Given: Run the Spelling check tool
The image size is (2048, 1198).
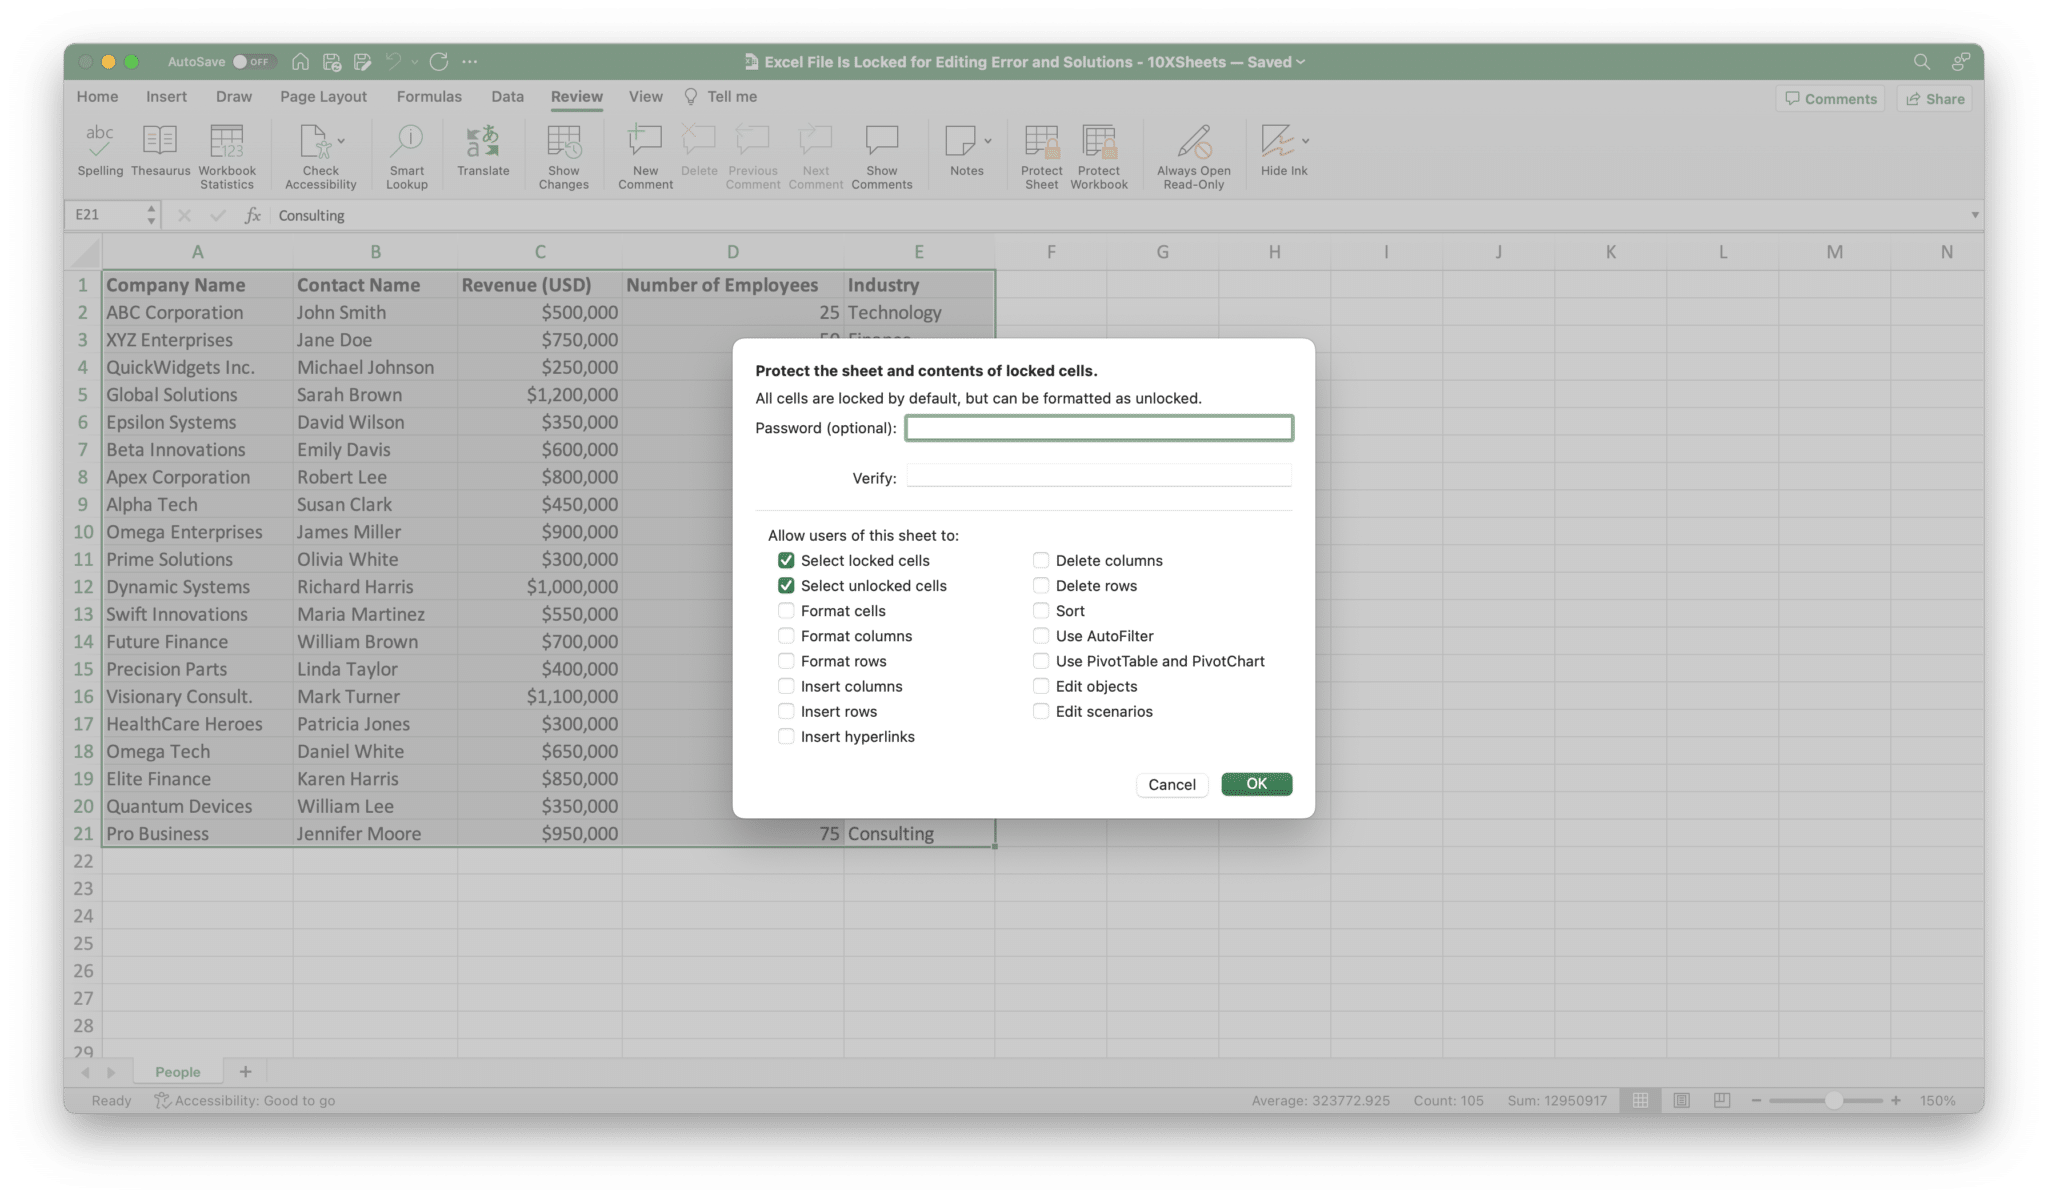Looking at the screenshot, I should [100, 151].
